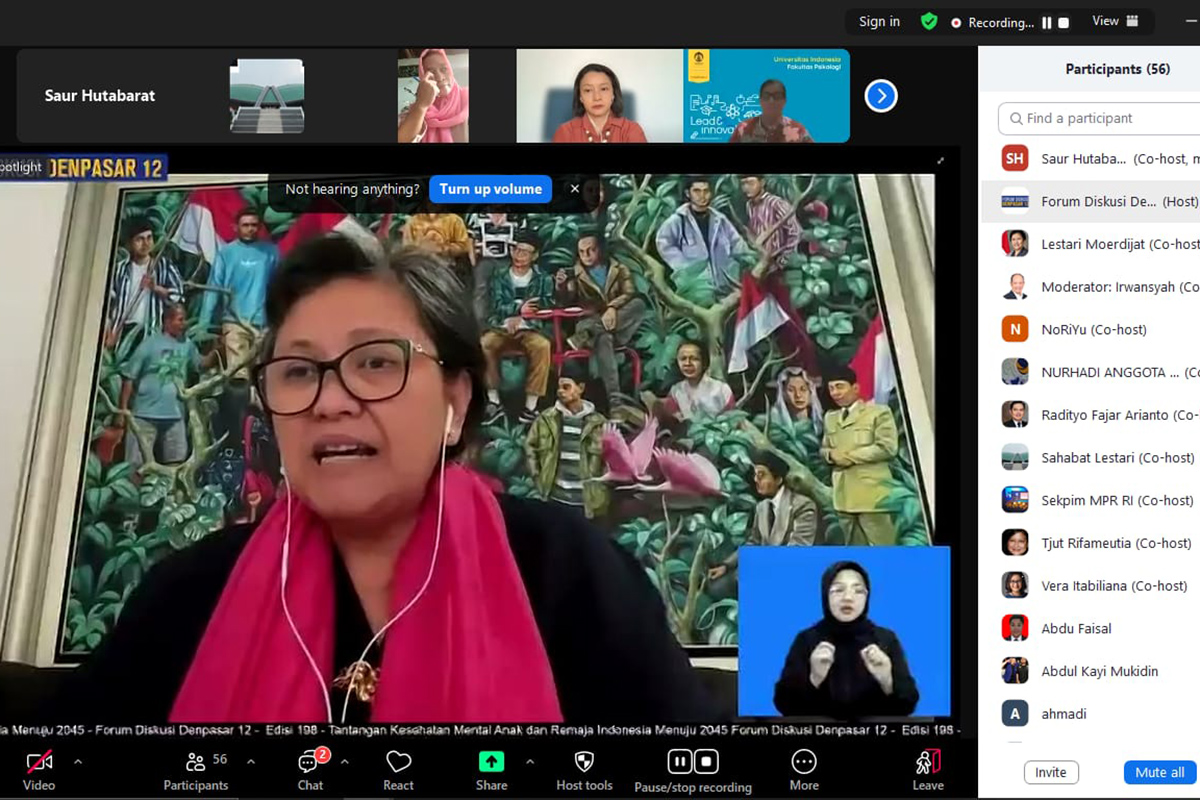Open the View layout menu
Screen dimensions: 1200x800
(1110, 21)
